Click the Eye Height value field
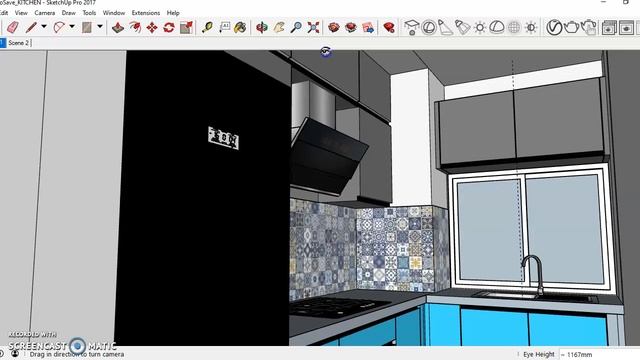Screen dimensions: 640x360 (598, 354)
